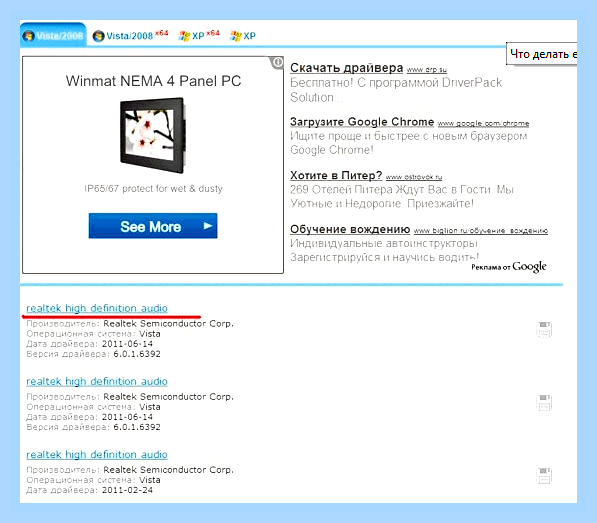597x523 pixels.
Task: Open the Обучение вождению ad link
Action: pos(350,229)
